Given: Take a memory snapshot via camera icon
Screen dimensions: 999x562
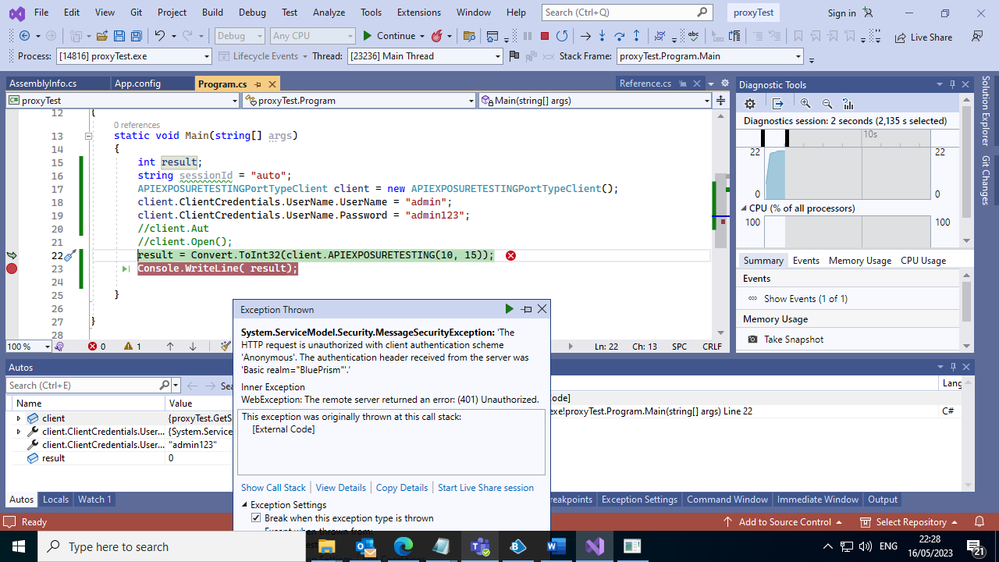Looking at the screenshot, I should tap(753, 339).
